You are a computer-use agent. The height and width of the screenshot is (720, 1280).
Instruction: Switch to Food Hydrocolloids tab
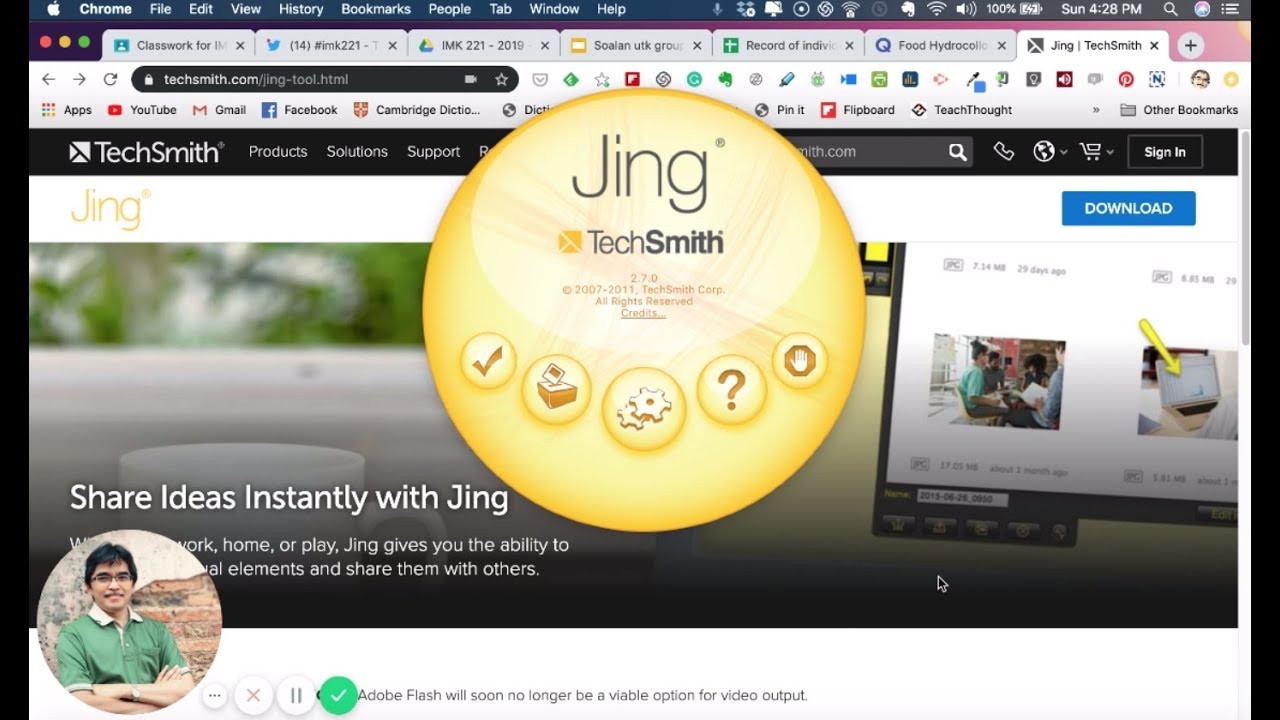pyautogui.click(x=938, y=45)
